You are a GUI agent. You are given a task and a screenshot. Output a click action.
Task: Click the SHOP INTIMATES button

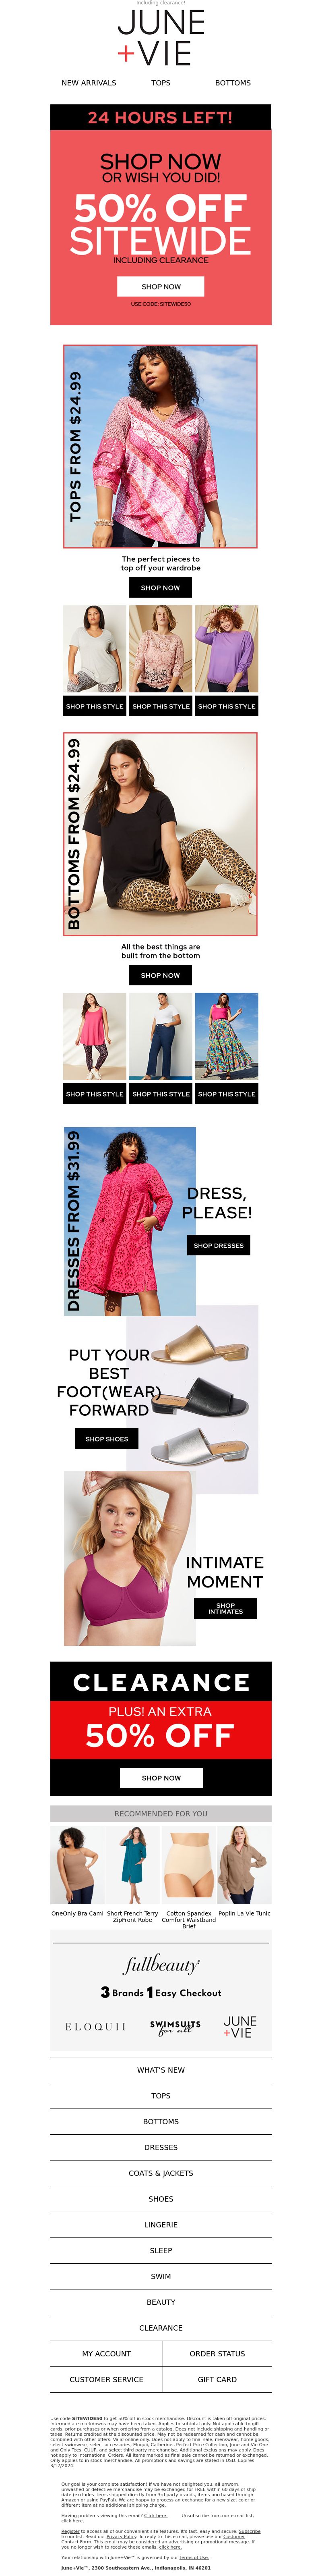click(225, 1608)
